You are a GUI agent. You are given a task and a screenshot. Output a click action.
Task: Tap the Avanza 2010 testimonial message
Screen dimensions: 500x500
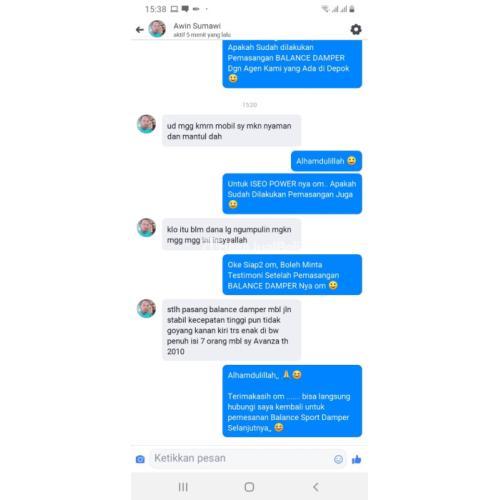[x=231, y=330]
